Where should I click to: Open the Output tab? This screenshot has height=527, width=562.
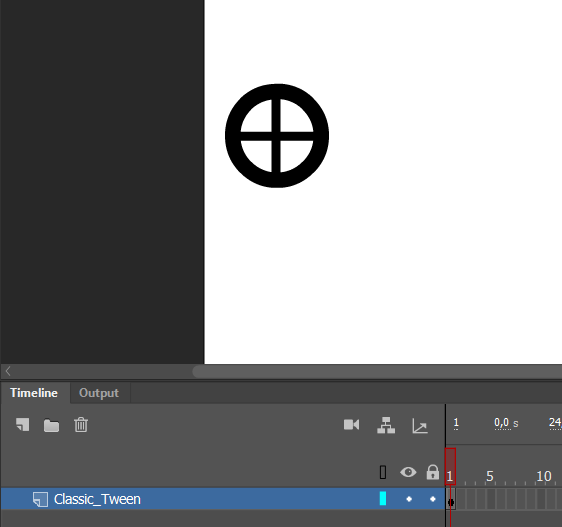[x=99, y=393]
